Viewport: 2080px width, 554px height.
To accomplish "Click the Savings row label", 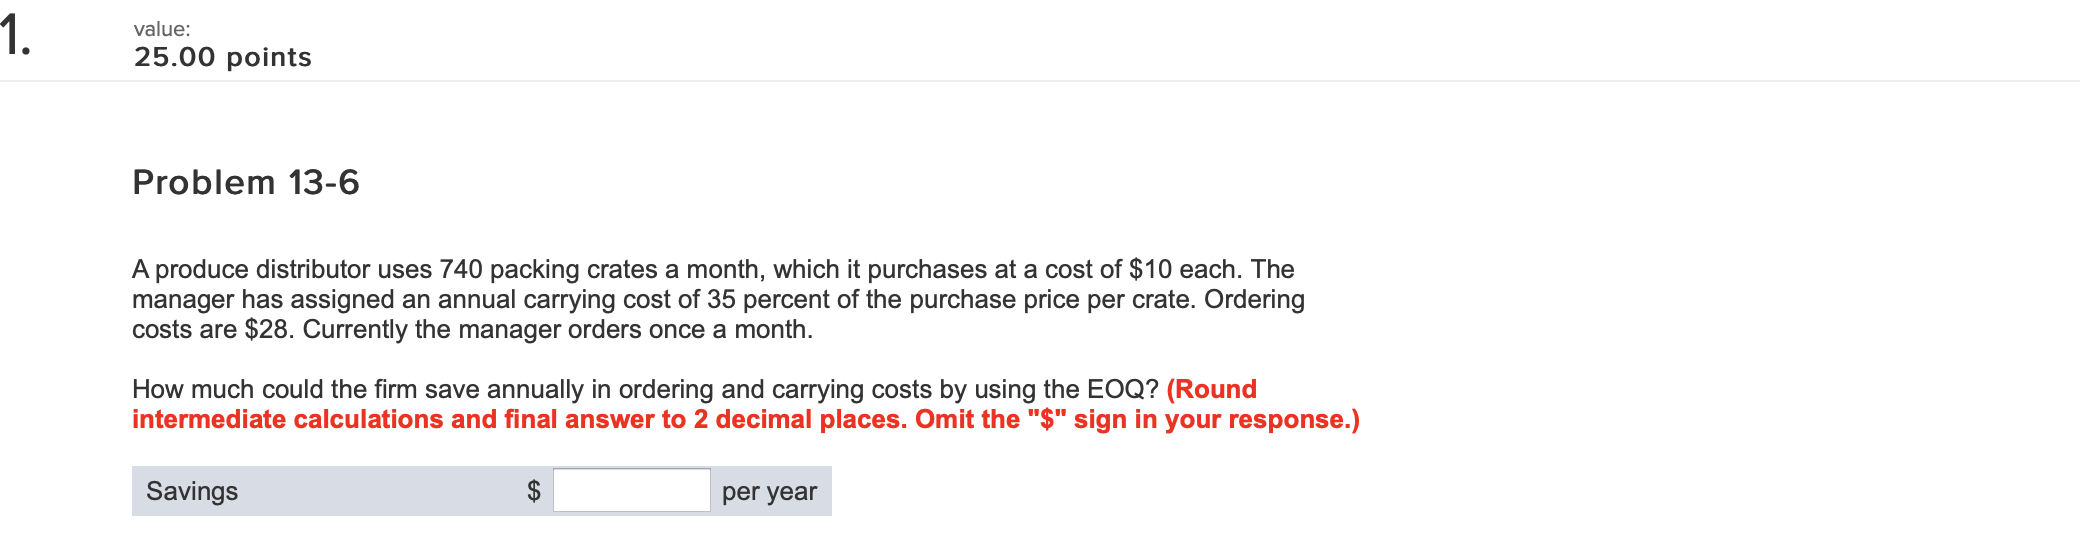I will point(192,491).
